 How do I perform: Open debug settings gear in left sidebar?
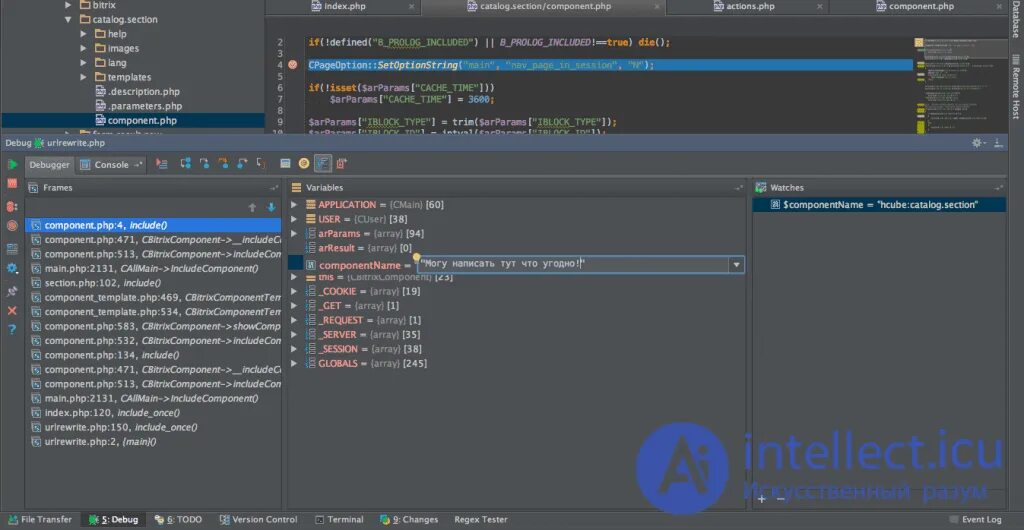pyautogui.click(x=12, y=268)
